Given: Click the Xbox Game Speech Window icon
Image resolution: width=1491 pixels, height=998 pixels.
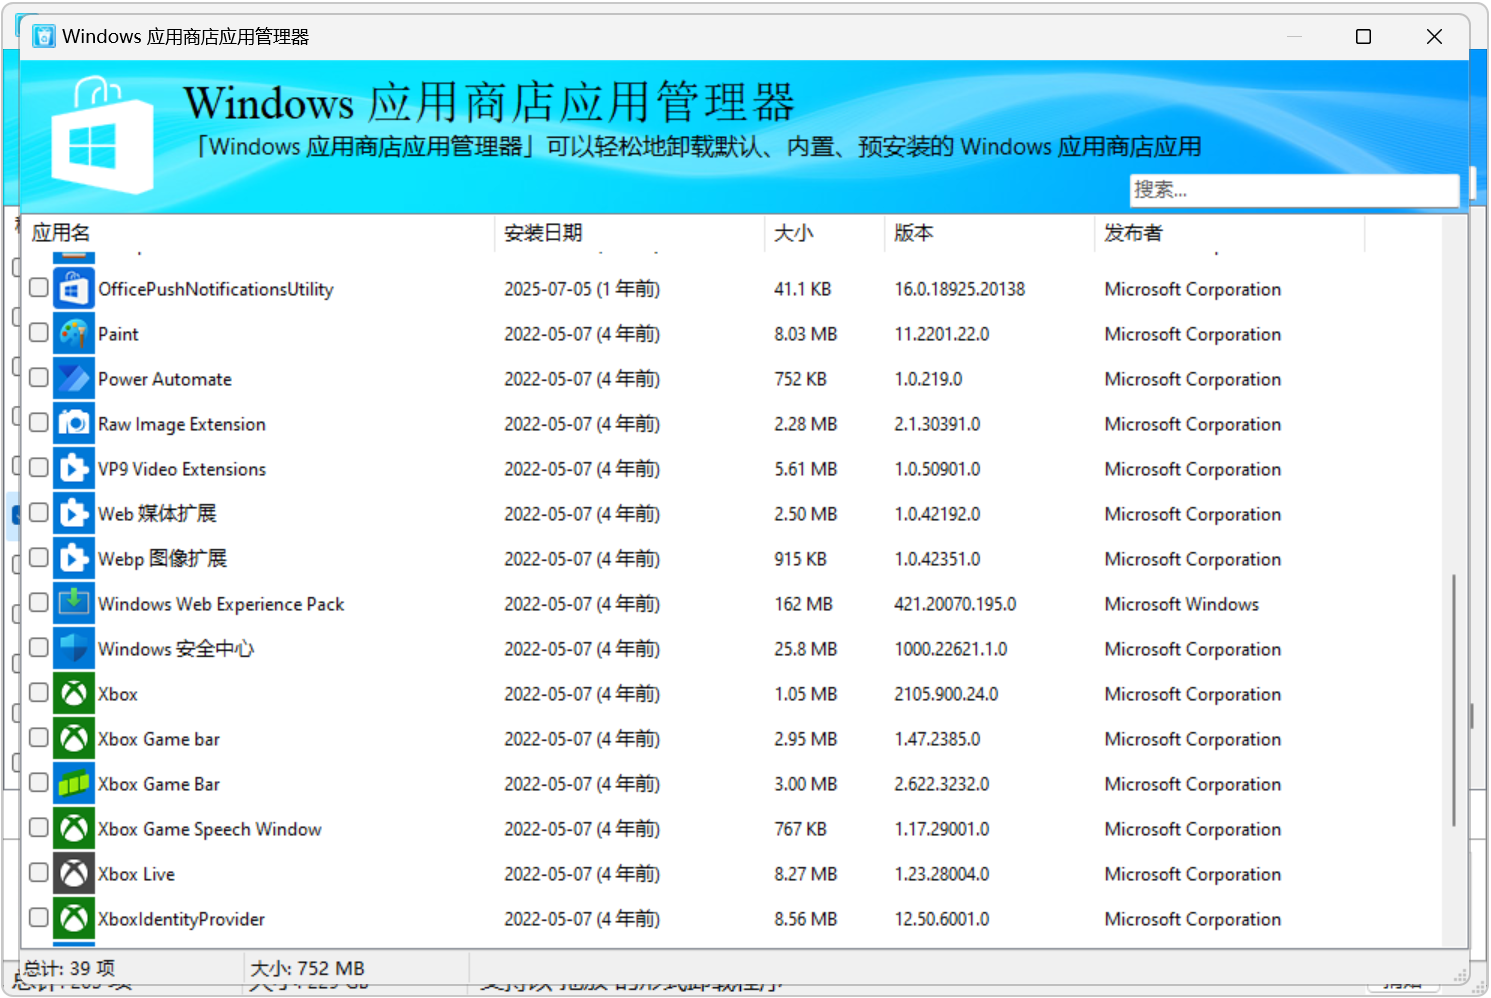Looking at the screenshot, I should [74, 829].
